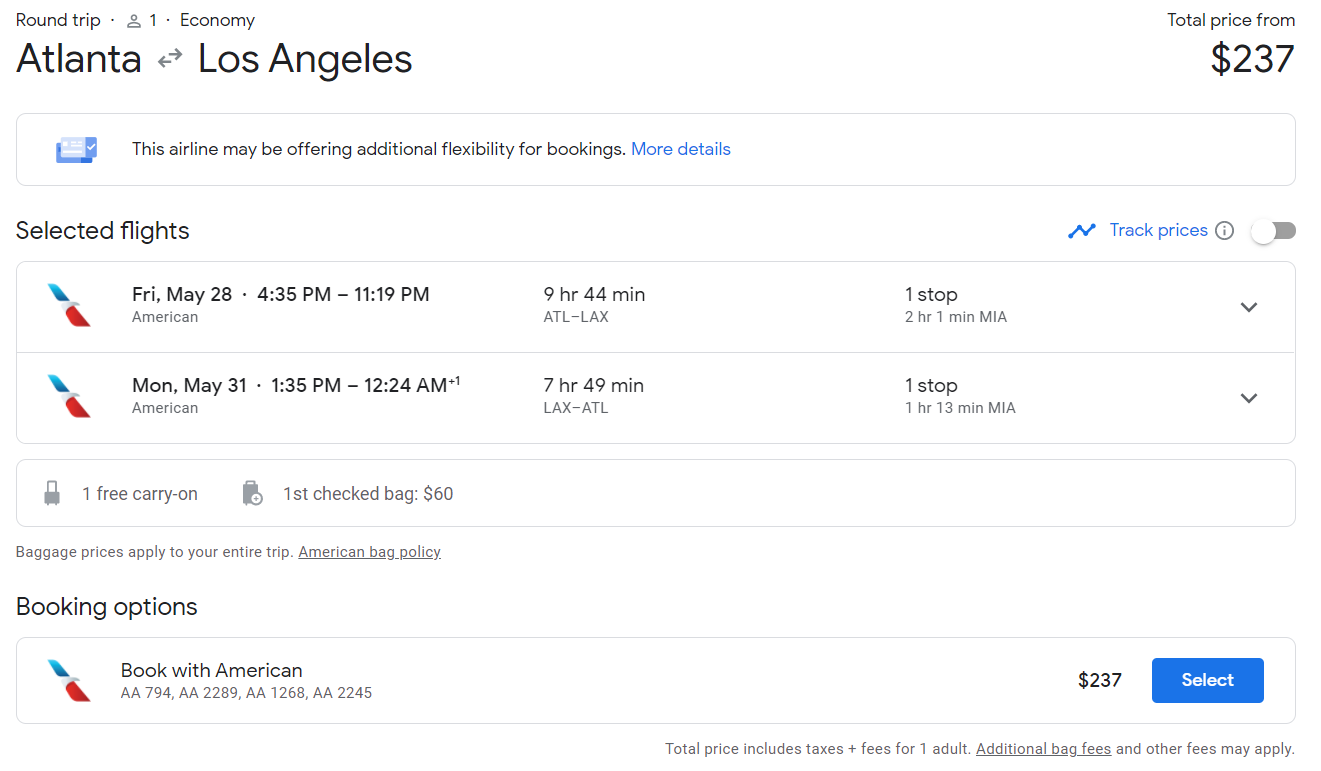Click the round trip arrows icon
The height and width of the screenshot is (771, 1321).
click(170, 59)
